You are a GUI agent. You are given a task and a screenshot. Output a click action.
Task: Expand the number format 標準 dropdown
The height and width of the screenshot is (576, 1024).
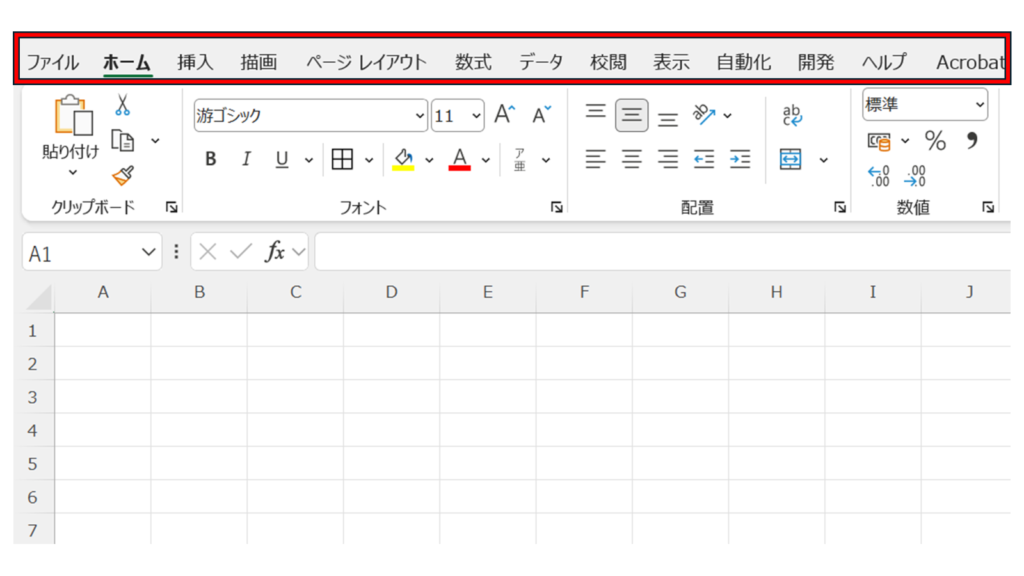(x=978, y=105)
